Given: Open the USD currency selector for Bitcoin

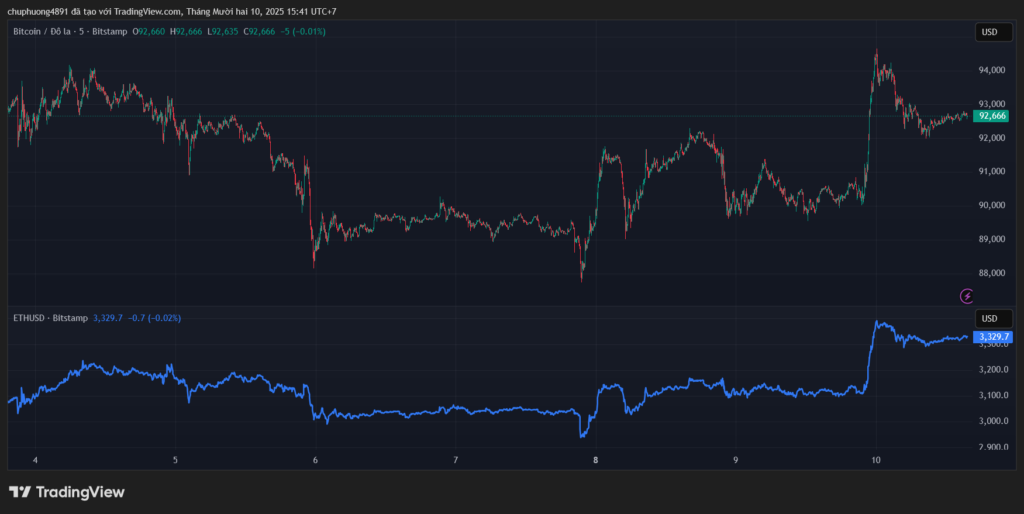Looking at the screenshot, I should [x=989, y=32].
